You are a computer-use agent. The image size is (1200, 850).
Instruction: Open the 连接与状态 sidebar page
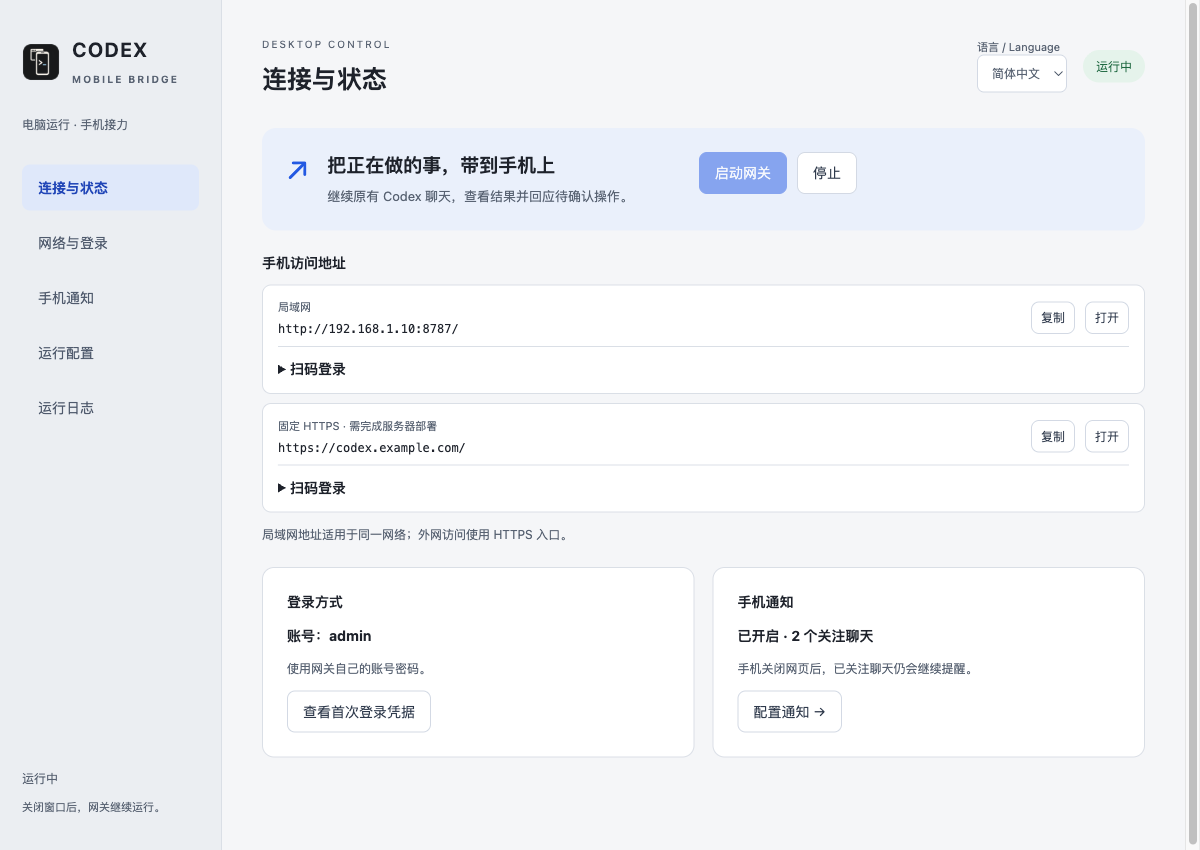[x=110, y=188]
